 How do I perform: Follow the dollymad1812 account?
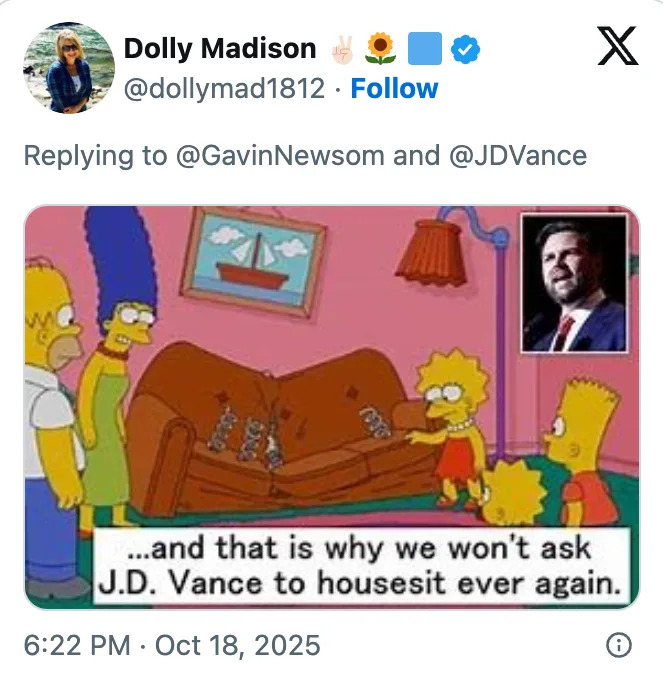[394, 89]
